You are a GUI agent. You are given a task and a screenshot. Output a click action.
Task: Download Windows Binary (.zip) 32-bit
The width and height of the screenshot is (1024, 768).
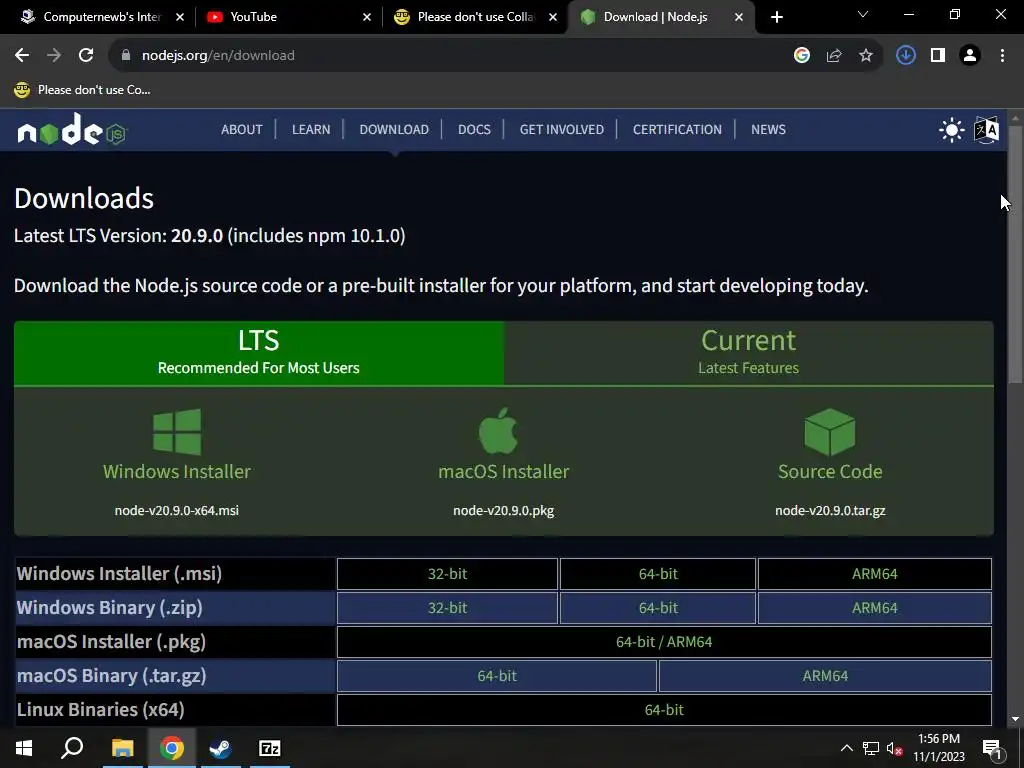(447, 607)
